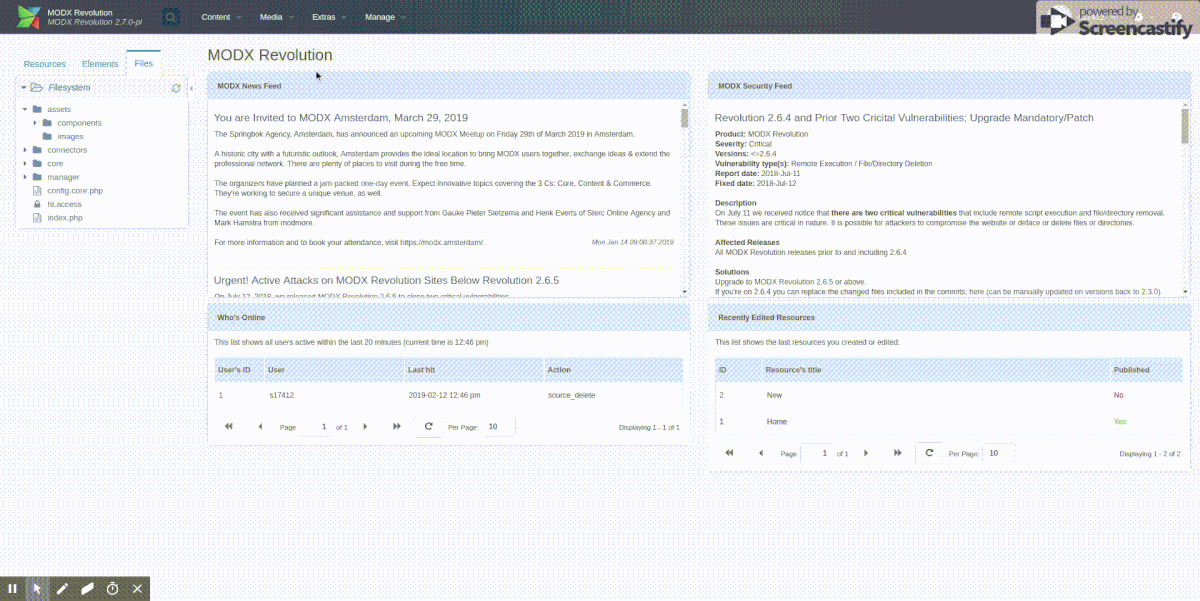This screenshot has height=601, width=1200.
Task: Open the Urgent Active Attacks news article
Action: 386,280
